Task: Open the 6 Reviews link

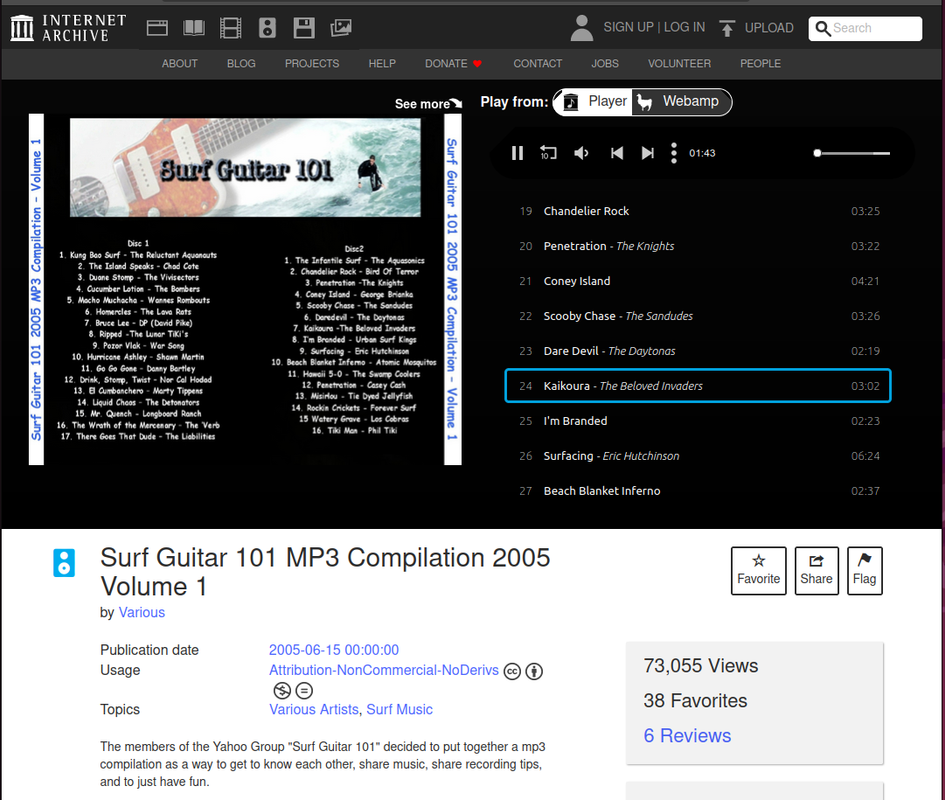Action: coord(687,735)
